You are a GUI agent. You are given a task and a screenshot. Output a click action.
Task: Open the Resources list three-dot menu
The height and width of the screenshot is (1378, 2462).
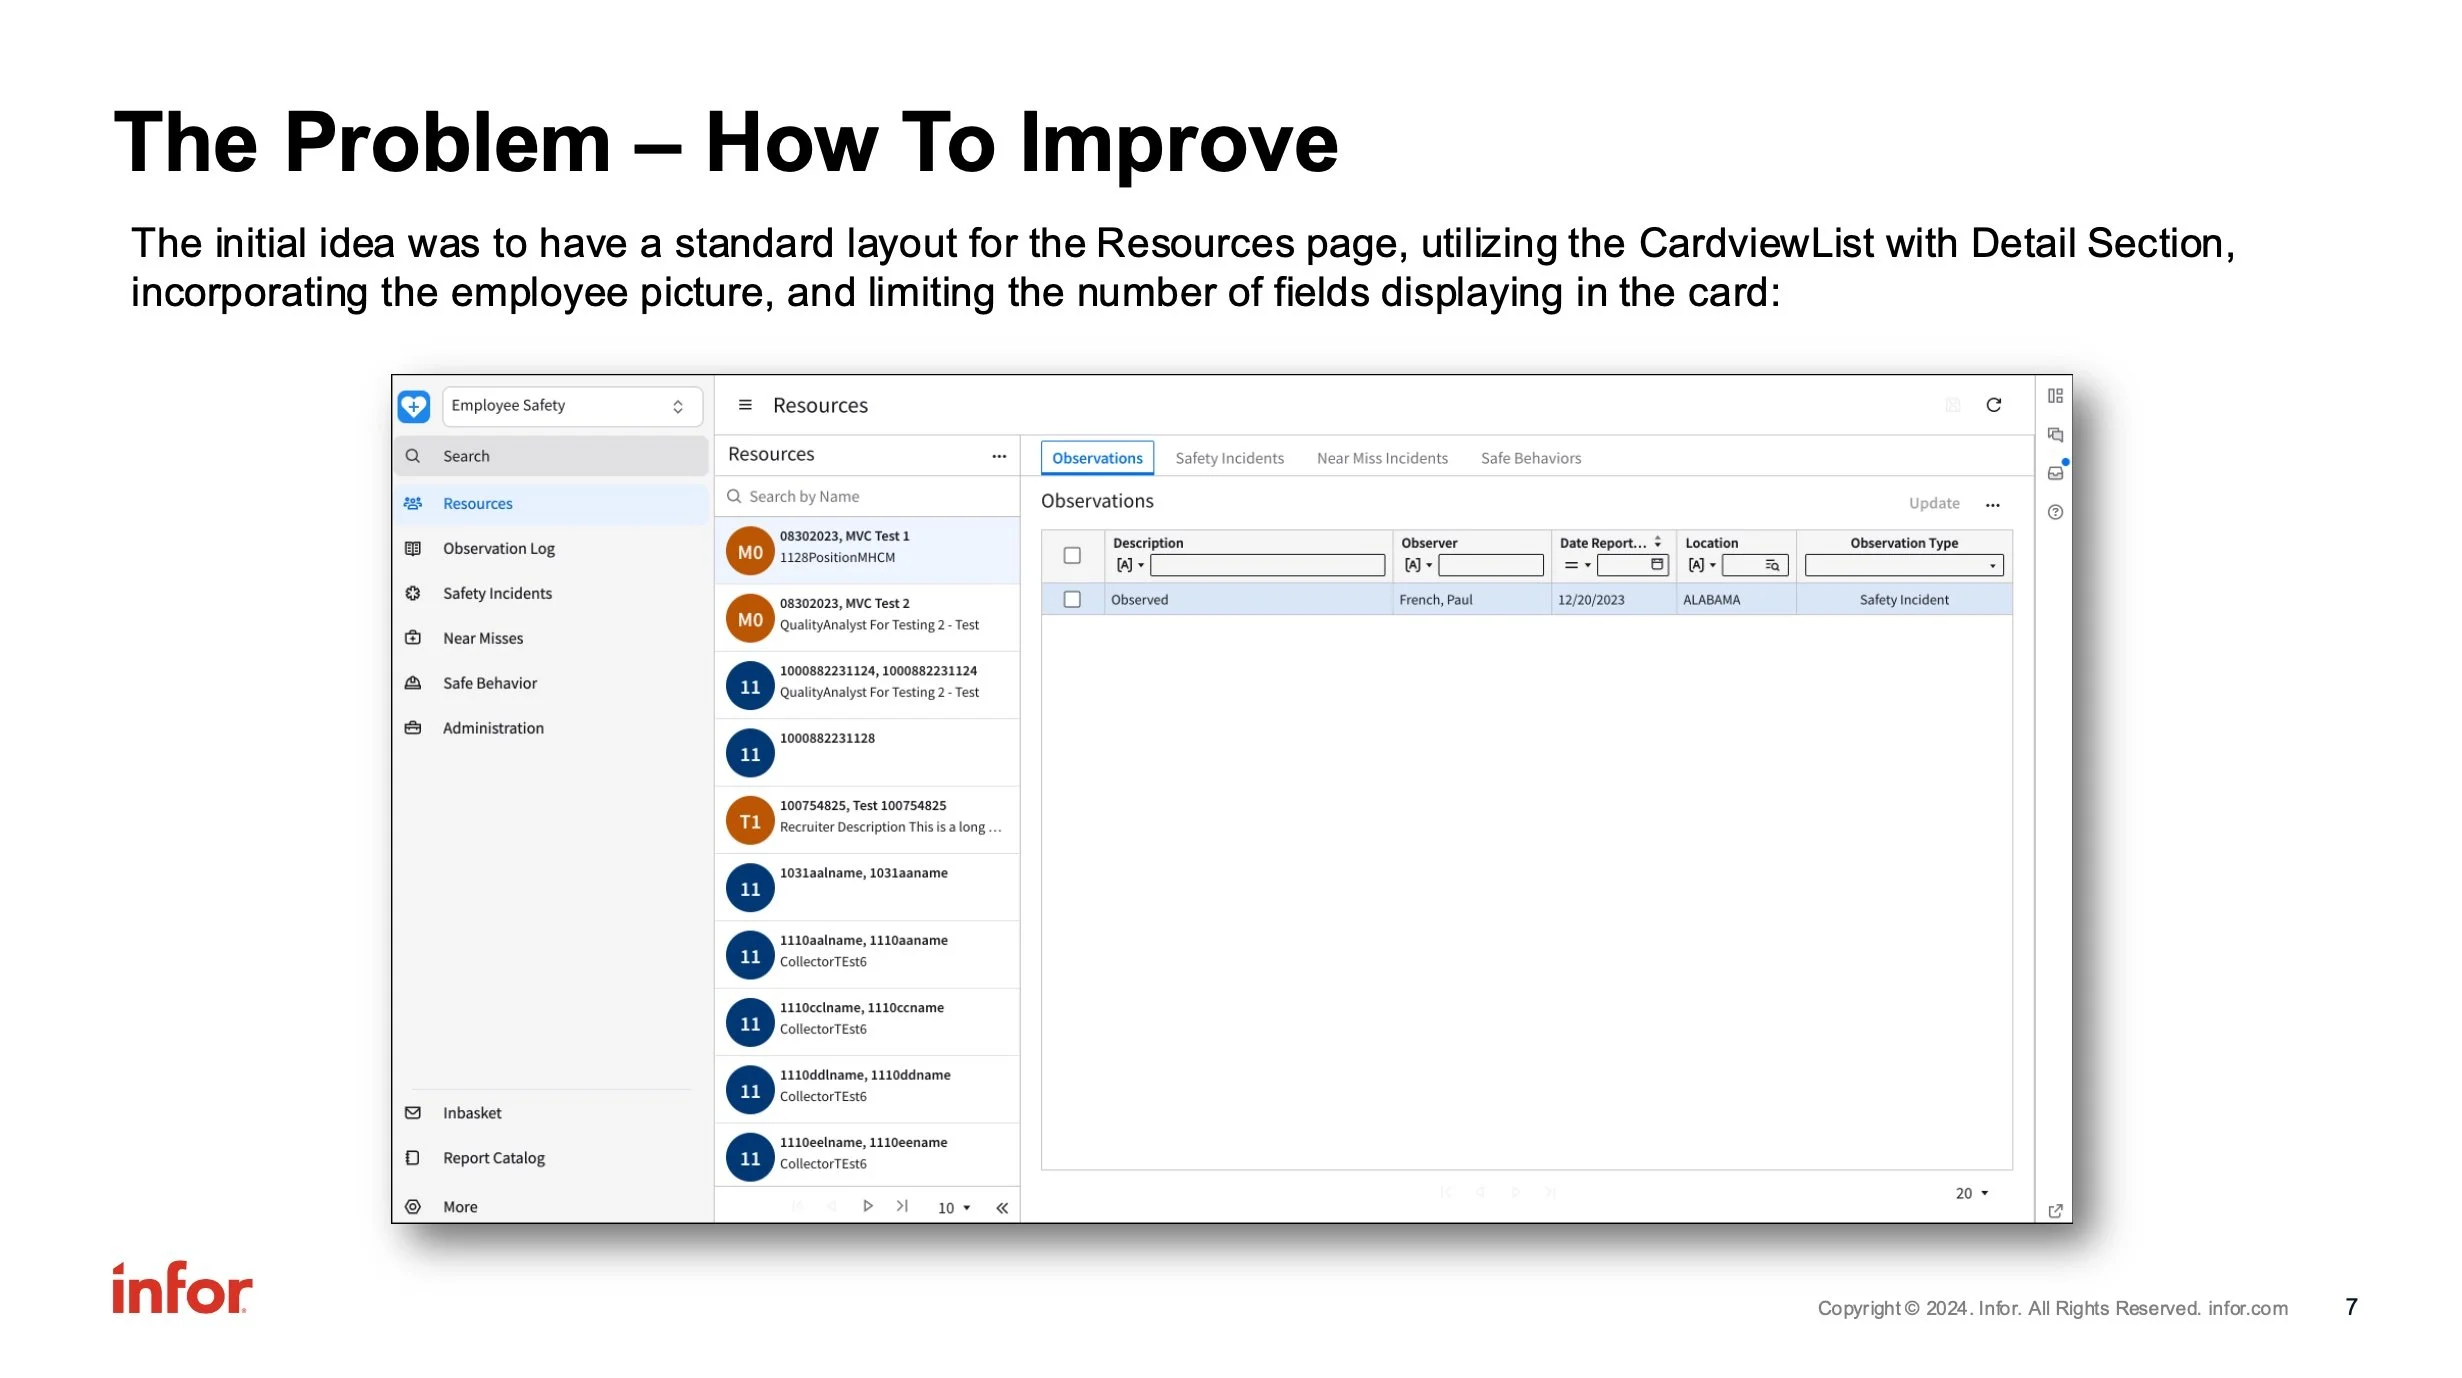tap(998, 456)
